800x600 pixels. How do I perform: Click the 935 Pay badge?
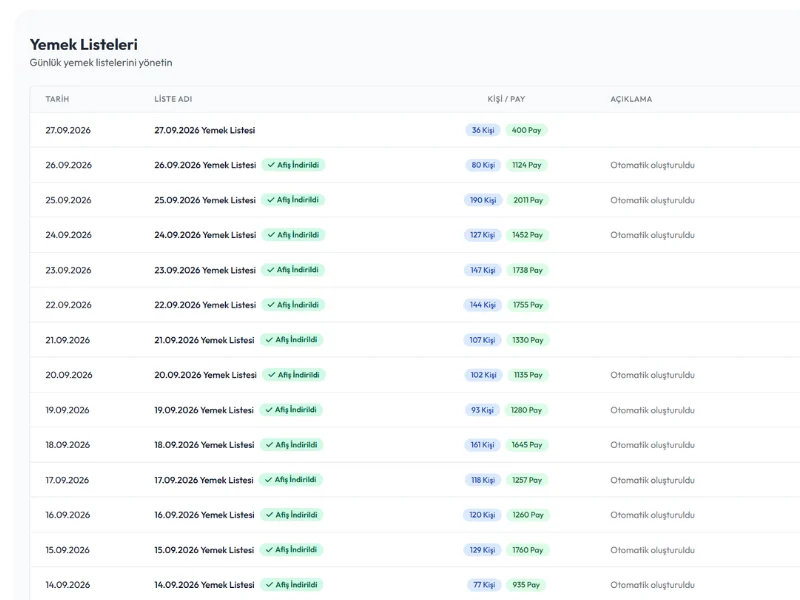[x=526, y=585]
